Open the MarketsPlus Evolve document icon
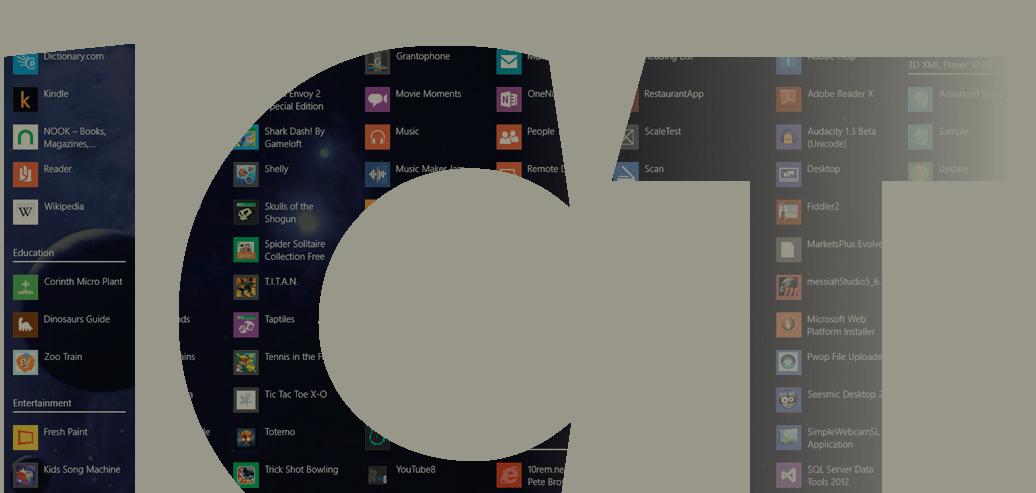This screenshot has height=493, width=1036. [788, 250]
